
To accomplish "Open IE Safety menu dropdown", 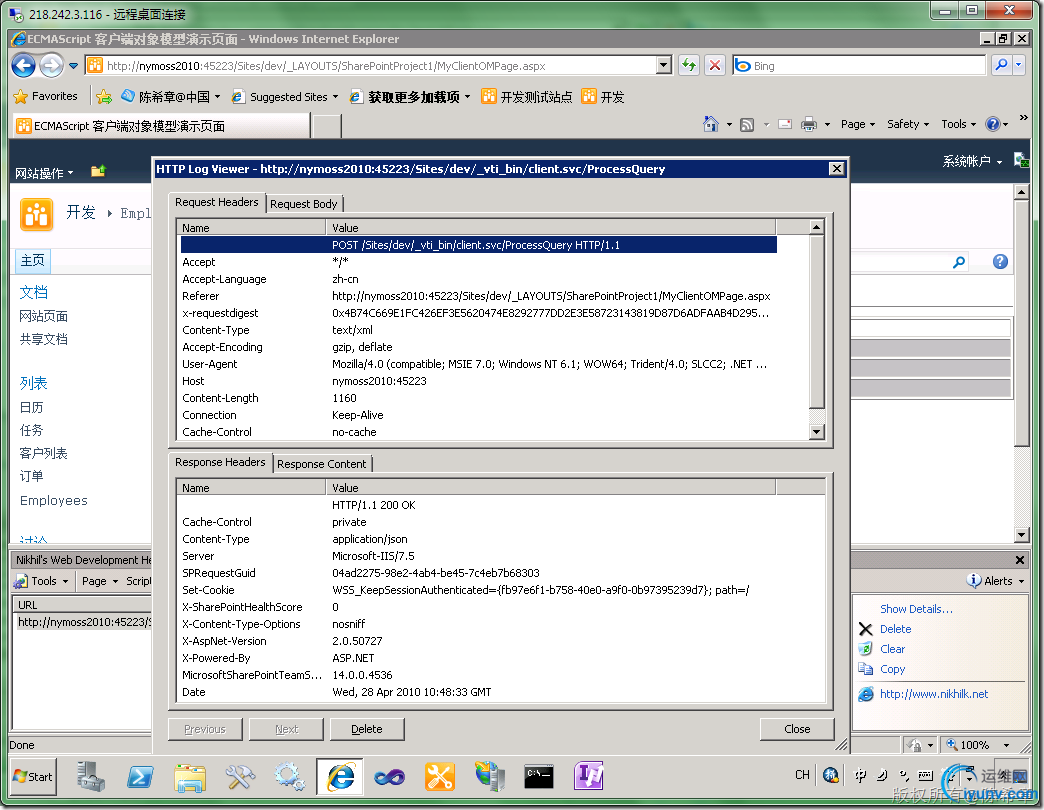I will click(908, 124).
